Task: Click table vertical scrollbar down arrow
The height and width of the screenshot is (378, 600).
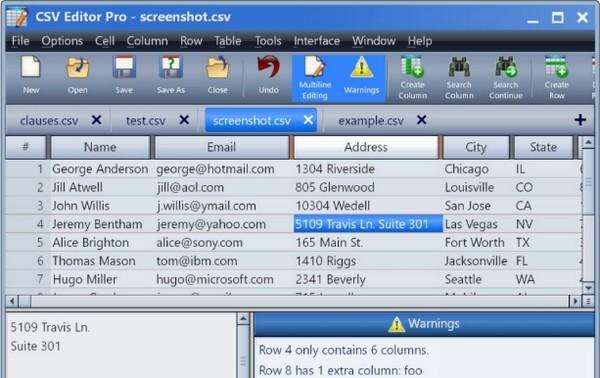Action: point(588,288)
